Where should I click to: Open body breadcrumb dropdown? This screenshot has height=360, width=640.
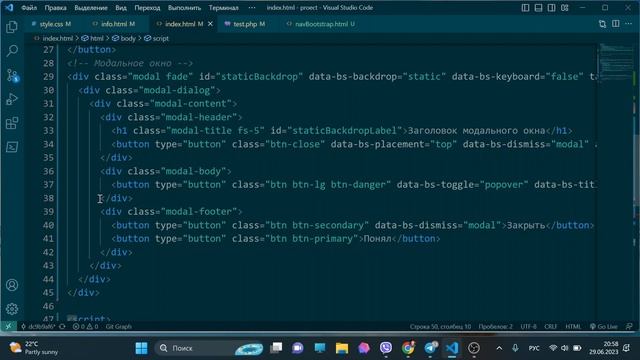point(124,38)
